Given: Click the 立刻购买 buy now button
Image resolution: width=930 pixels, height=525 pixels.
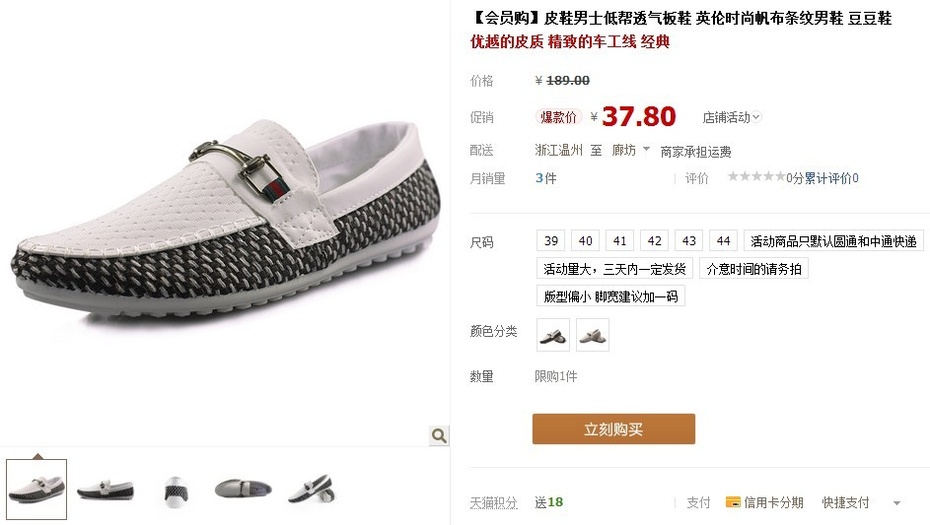Looking at the screenshot, I should point(613,429).
